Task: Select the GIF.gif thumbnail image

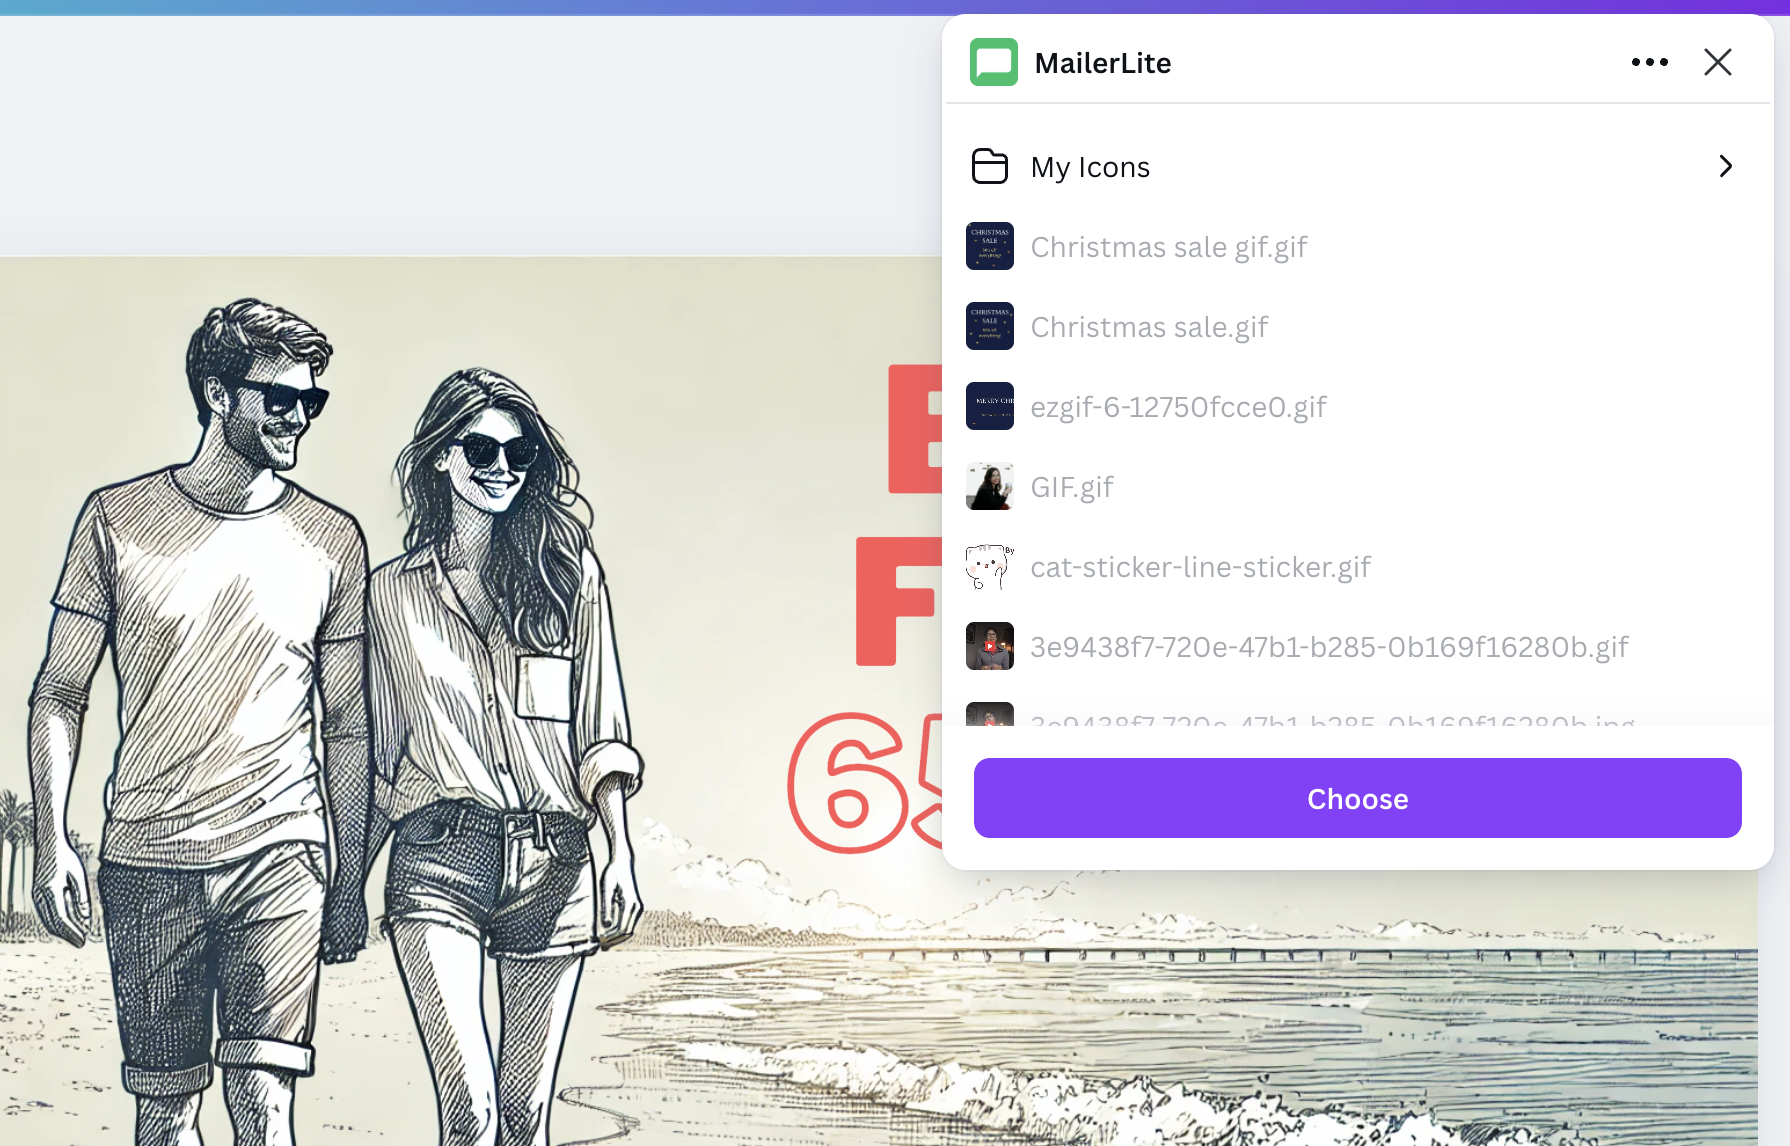Action: (989, 486)
